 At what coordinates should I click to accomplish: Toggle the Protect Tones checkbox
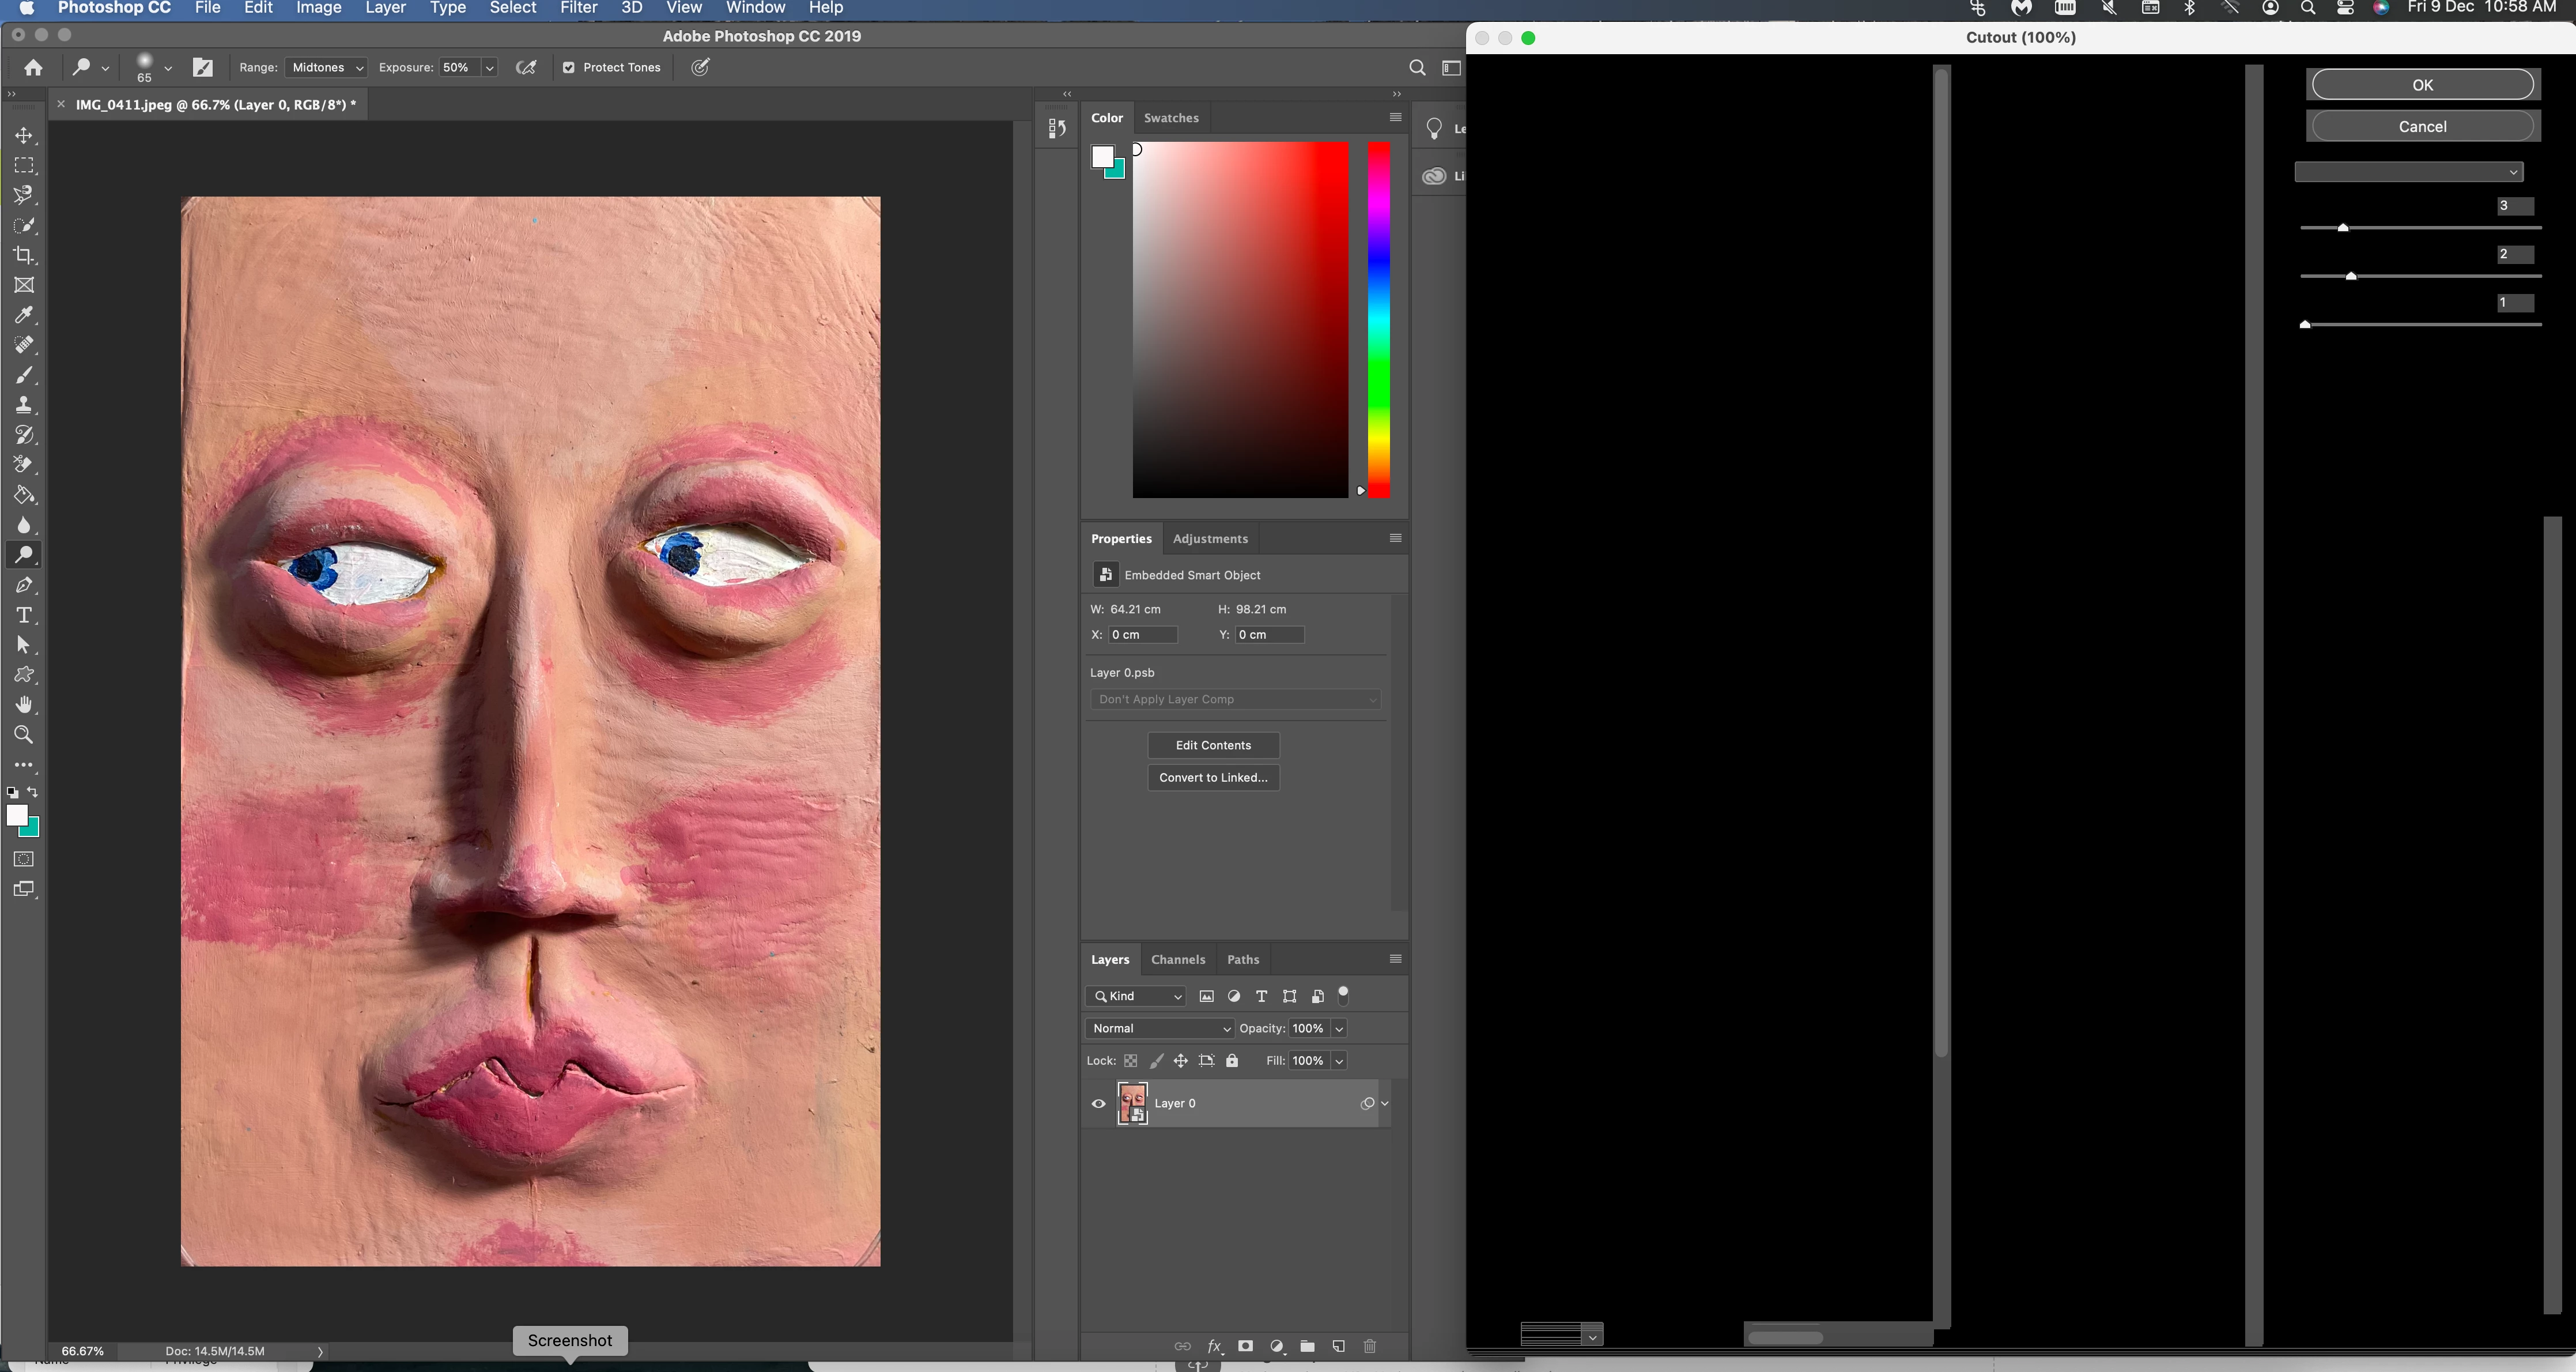tap(568, 68)
